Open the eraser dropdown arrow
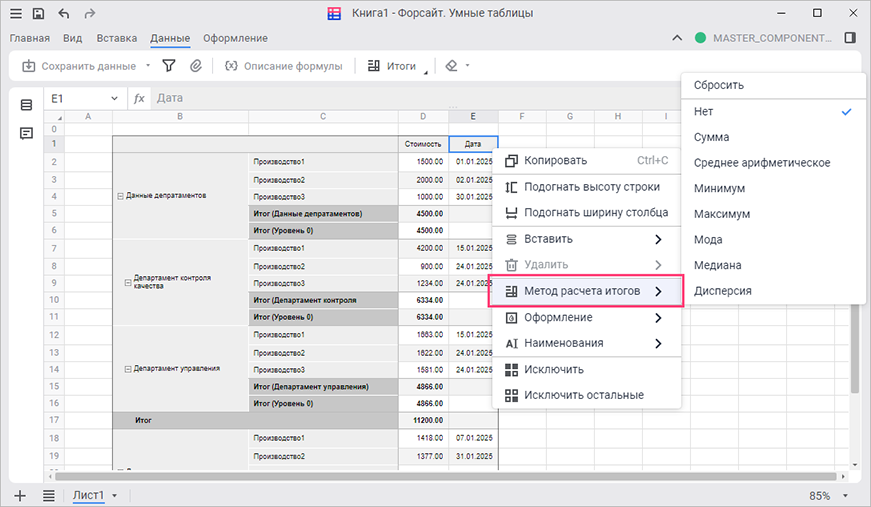This screenshot has width=871, height=507. tap(467, 66)
